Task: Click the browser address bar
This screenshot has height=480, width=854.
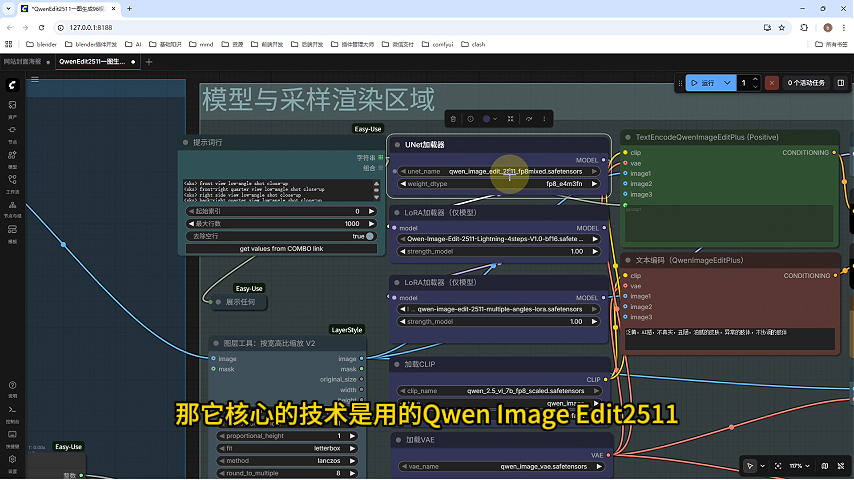Action: tap(403, 27)
